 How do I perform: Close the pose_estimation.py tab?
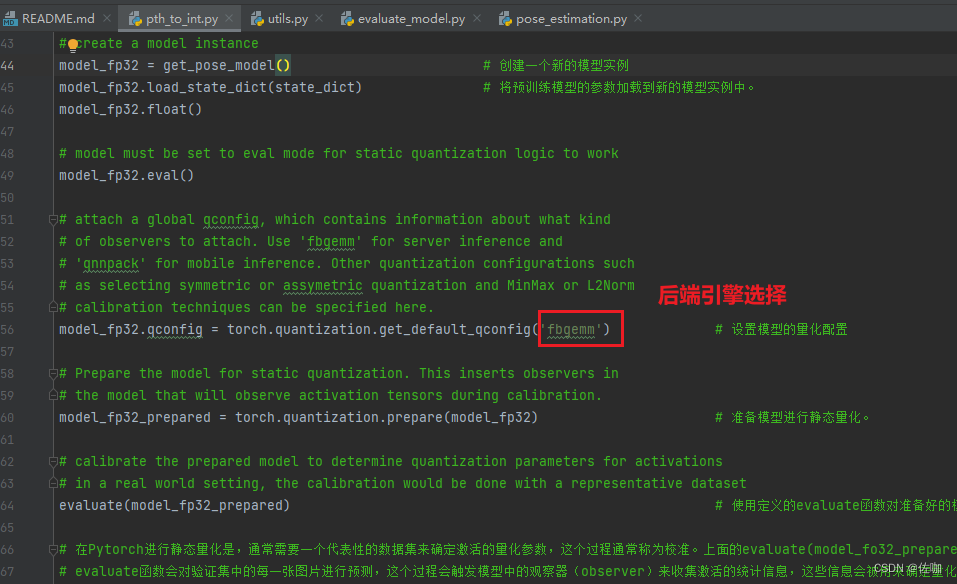click(x=640, y=17)
